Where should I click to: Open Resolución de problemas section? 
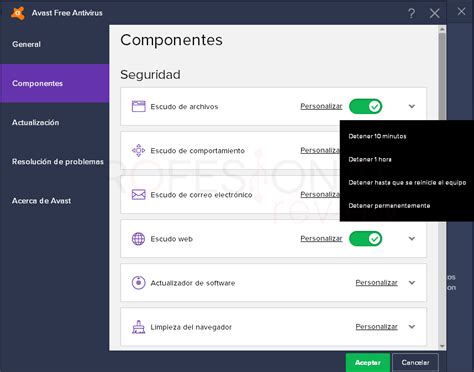tap(55, 162)
